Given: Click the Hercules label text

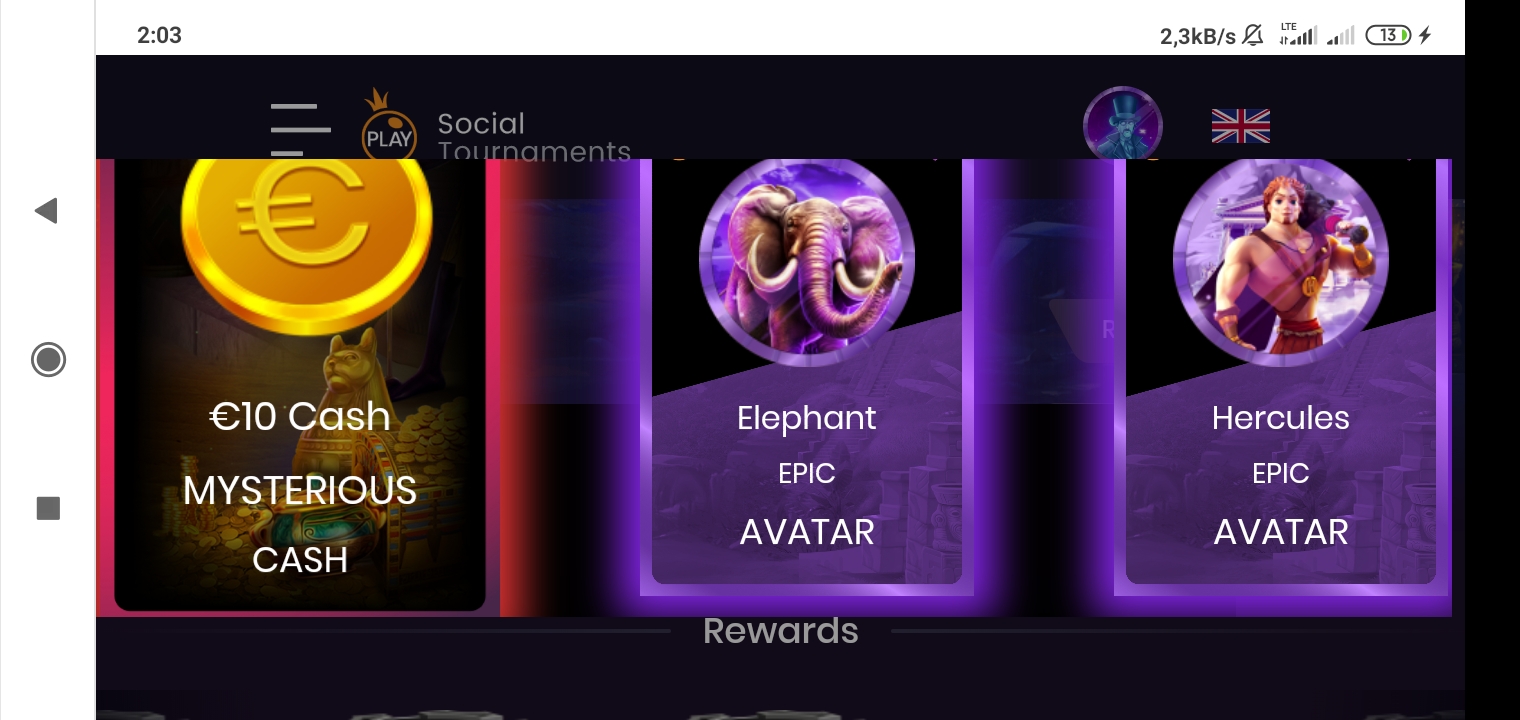Looking at the screenshot, I should (1281, 418).
